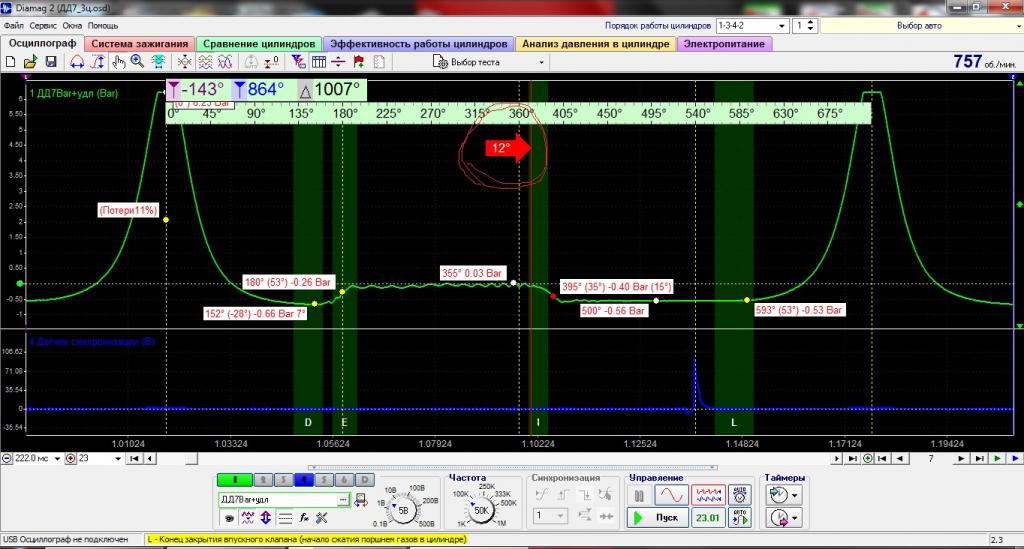Screen dimensions: 1024x549
Task: Expand the second timer dropdown arrow
Action: click(x=794, y=518)
